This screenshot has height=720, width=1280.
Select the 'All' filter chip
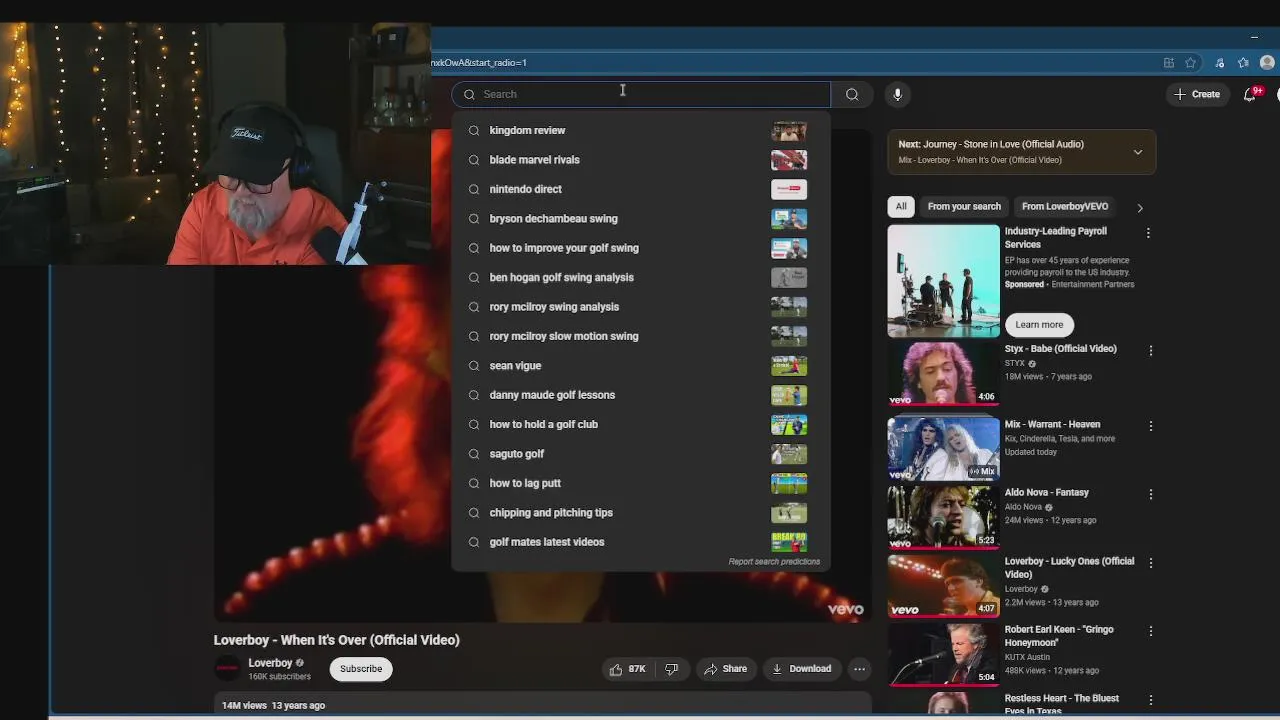click(901, 206)
